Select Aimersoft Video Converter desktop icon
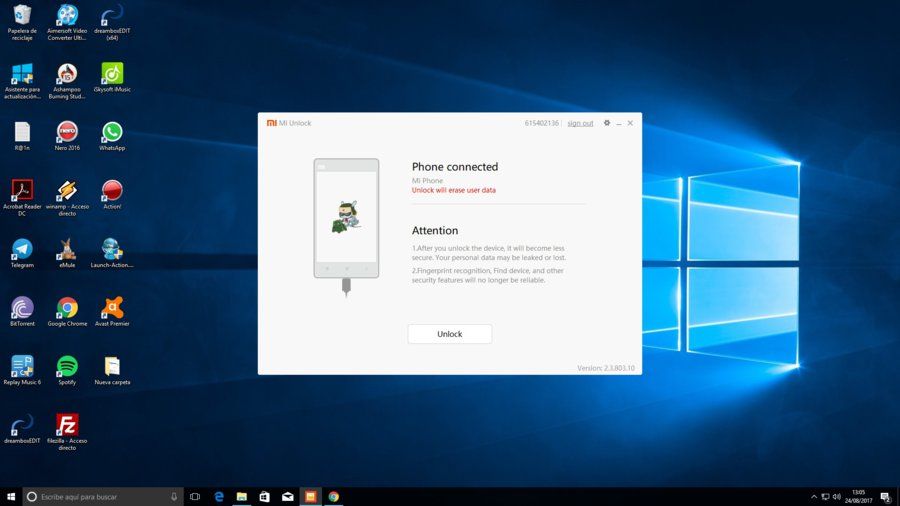900x506 pixels. coord(67,22)
